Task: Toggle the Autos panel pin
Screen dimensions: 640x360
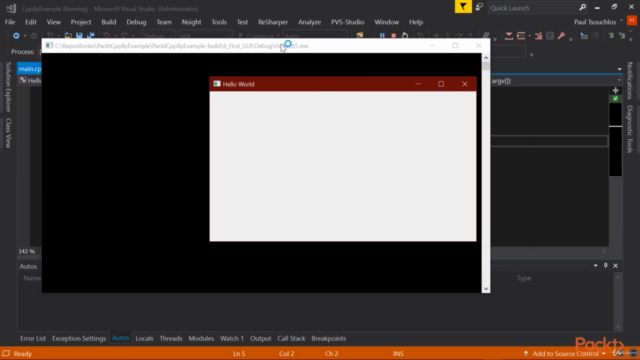Action: pos(605,266)
